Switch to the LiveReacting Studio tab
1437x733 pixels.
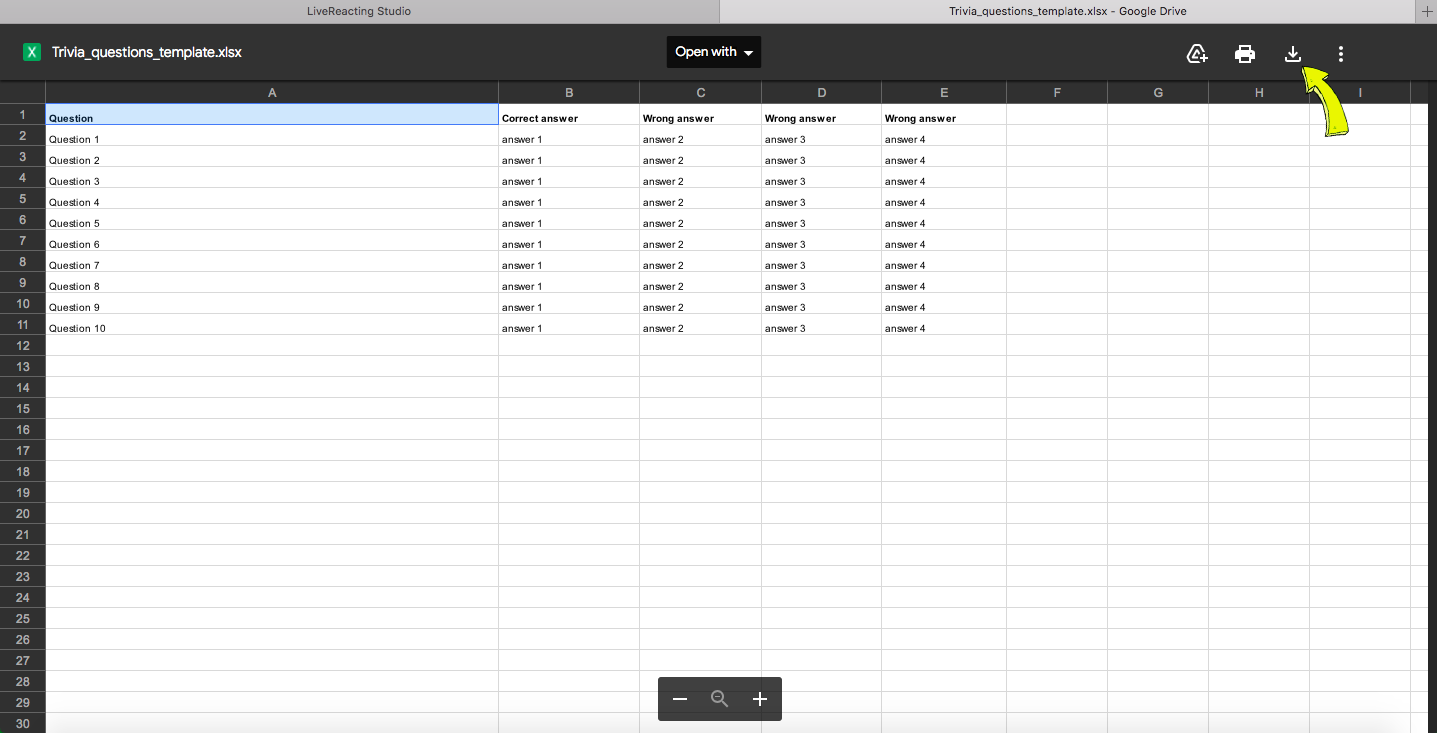(359, 11)
